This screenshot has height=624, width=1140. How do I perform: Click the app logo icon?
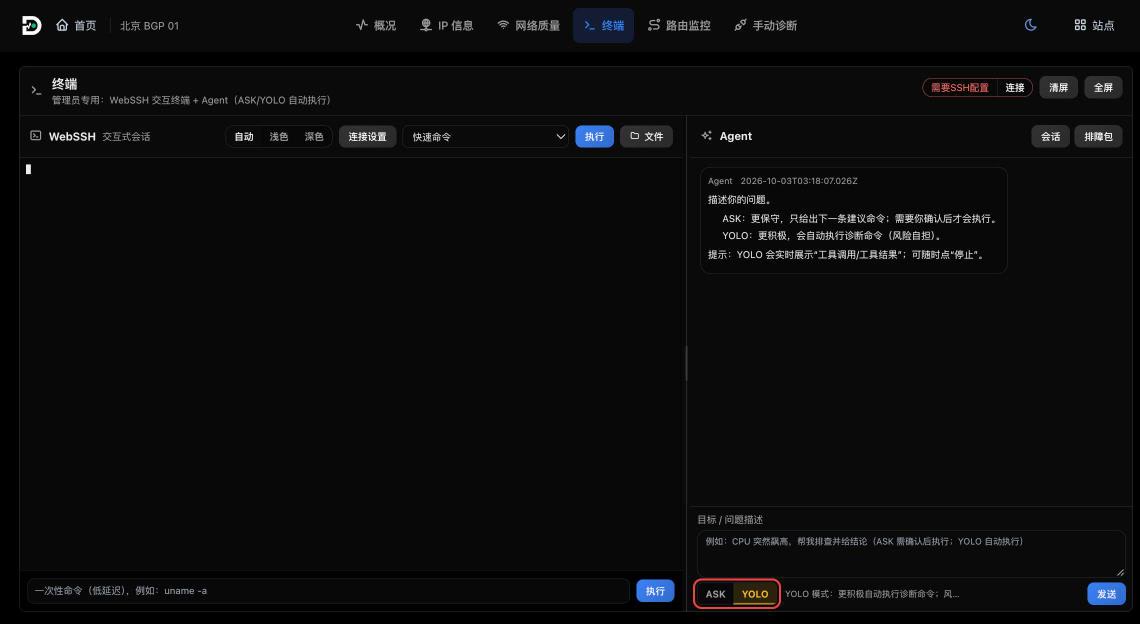pyautogui.click(x=31, y=25)
